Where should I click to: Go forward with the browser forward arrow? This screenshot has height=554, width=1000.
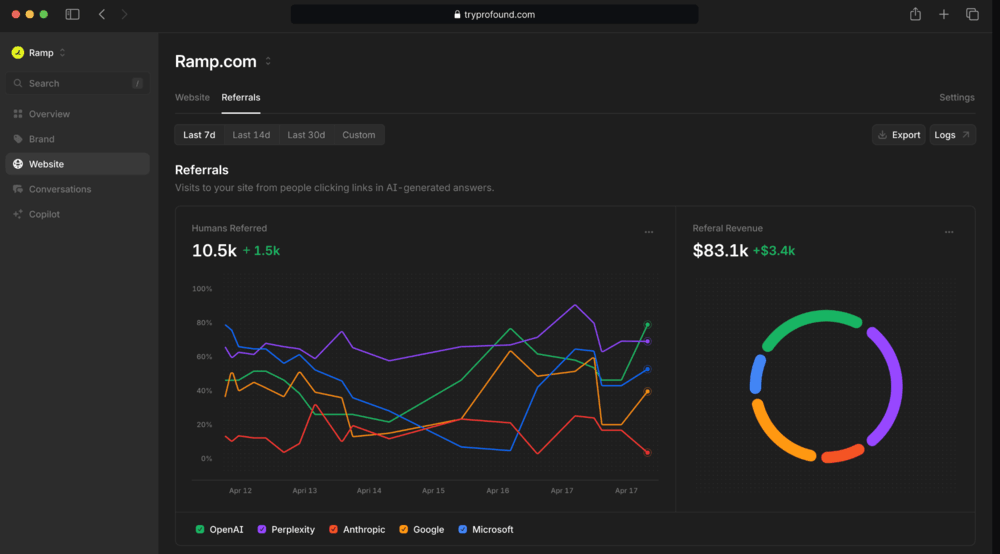pos(124,14)
